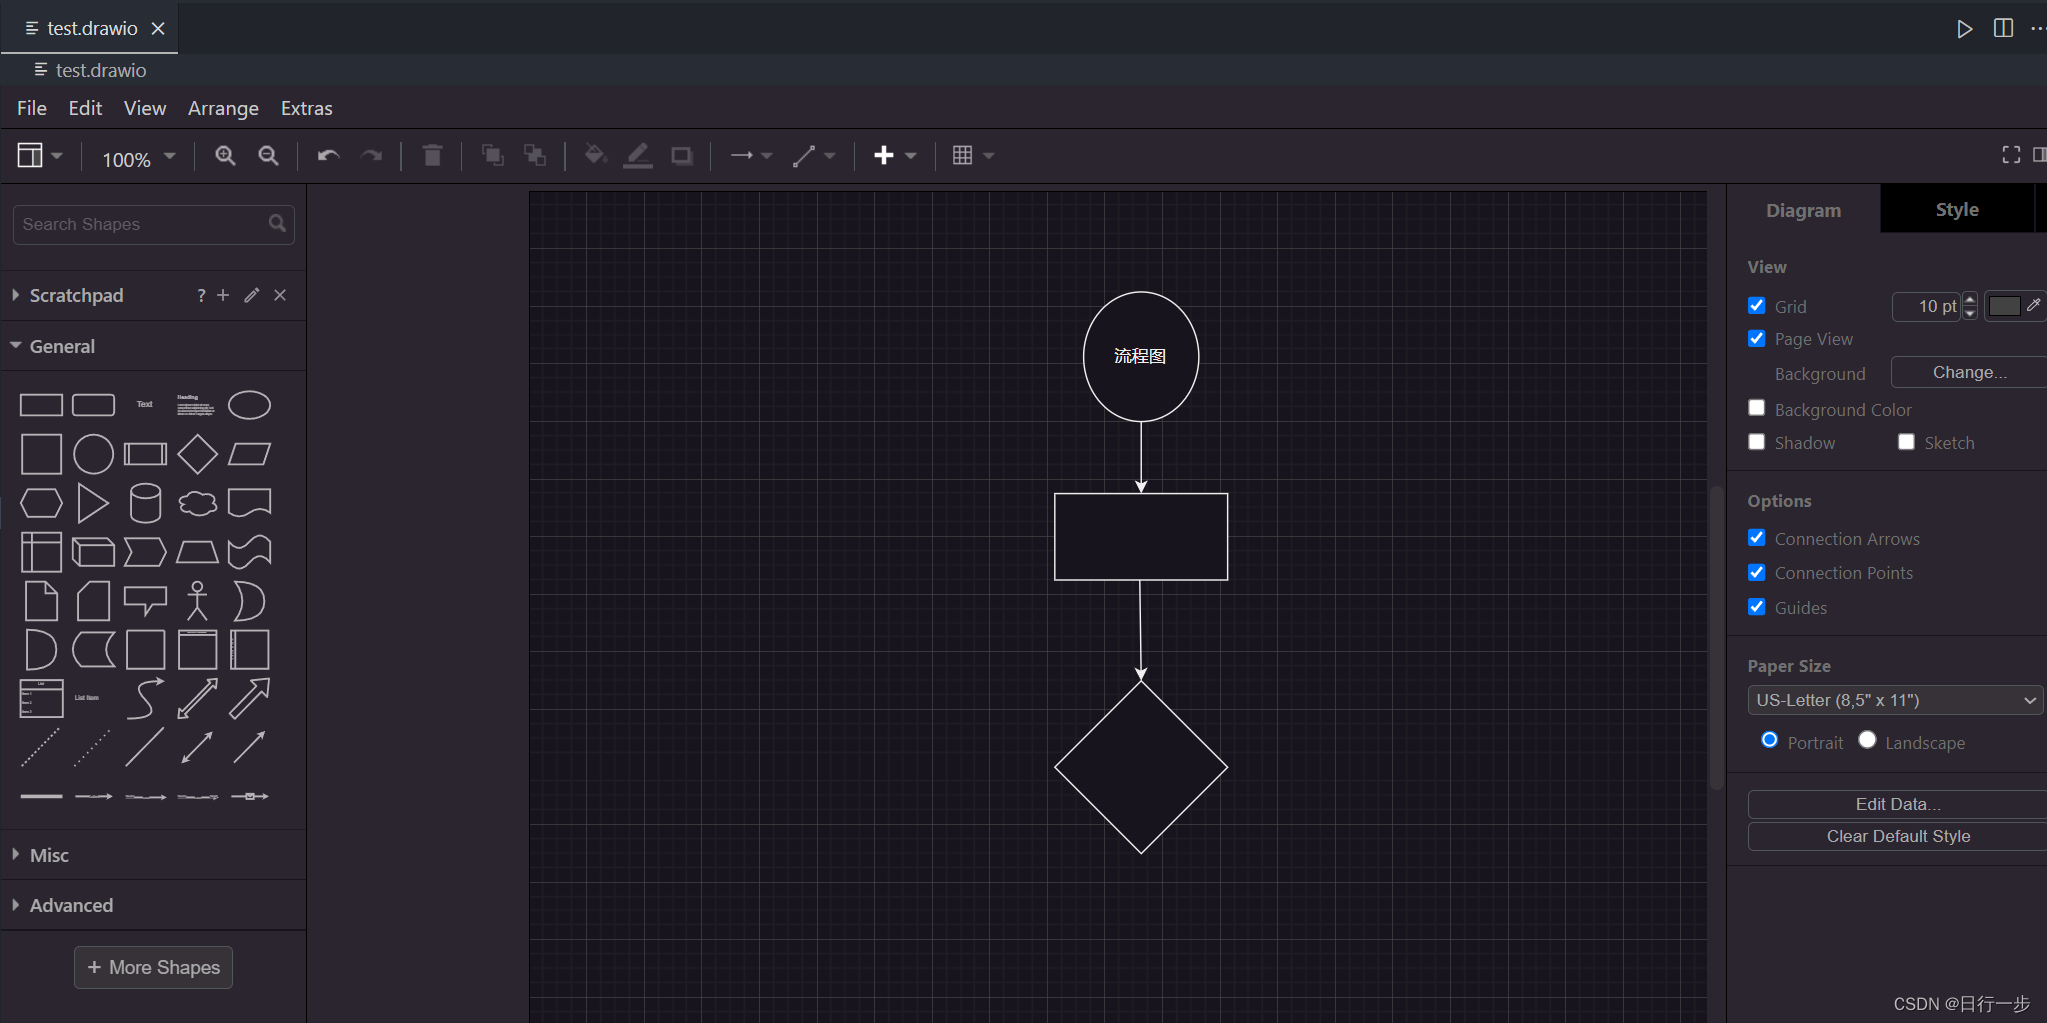2047x1023 pixels.
Task: Toggle the Grid checkbox
Action: (1757, 306)
